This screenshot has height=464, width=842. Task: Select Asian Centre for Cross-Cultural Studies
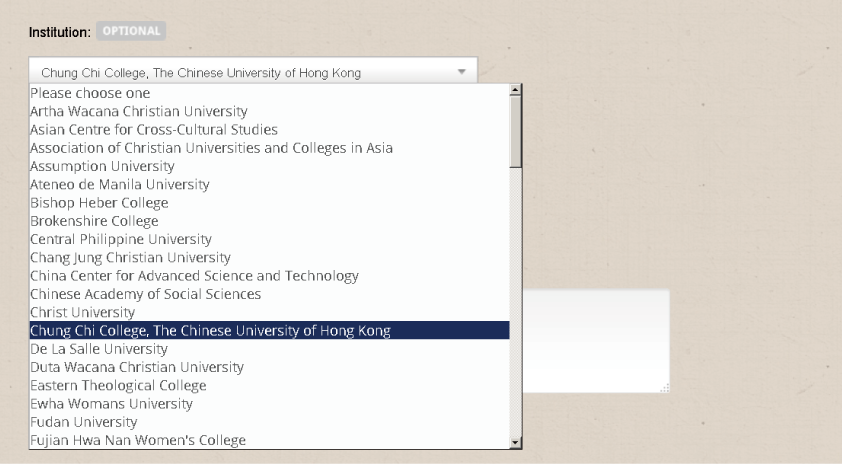pos(269,129)
